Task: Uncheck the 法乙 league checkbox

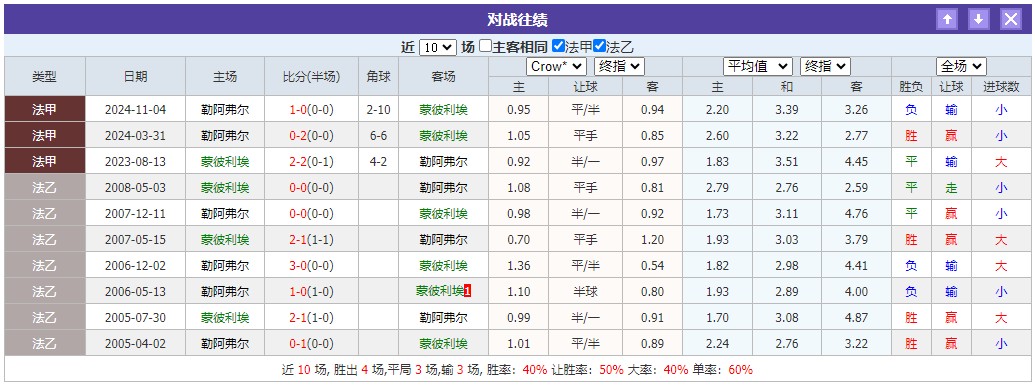Action: point(599,46)
